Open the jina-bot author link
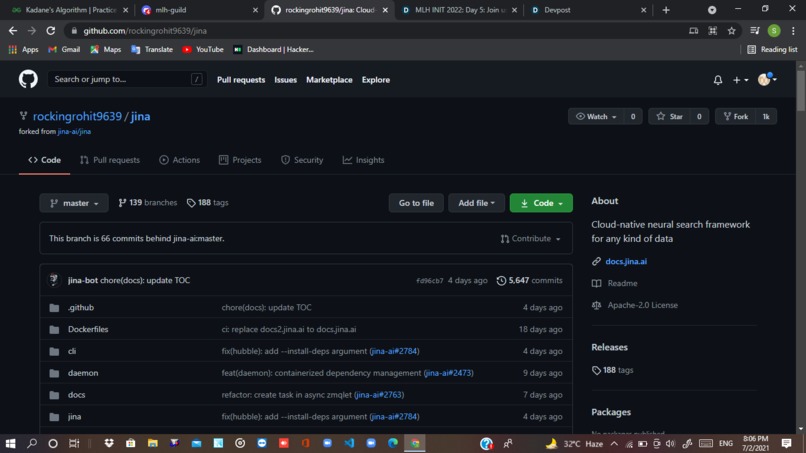 [83, 280]
